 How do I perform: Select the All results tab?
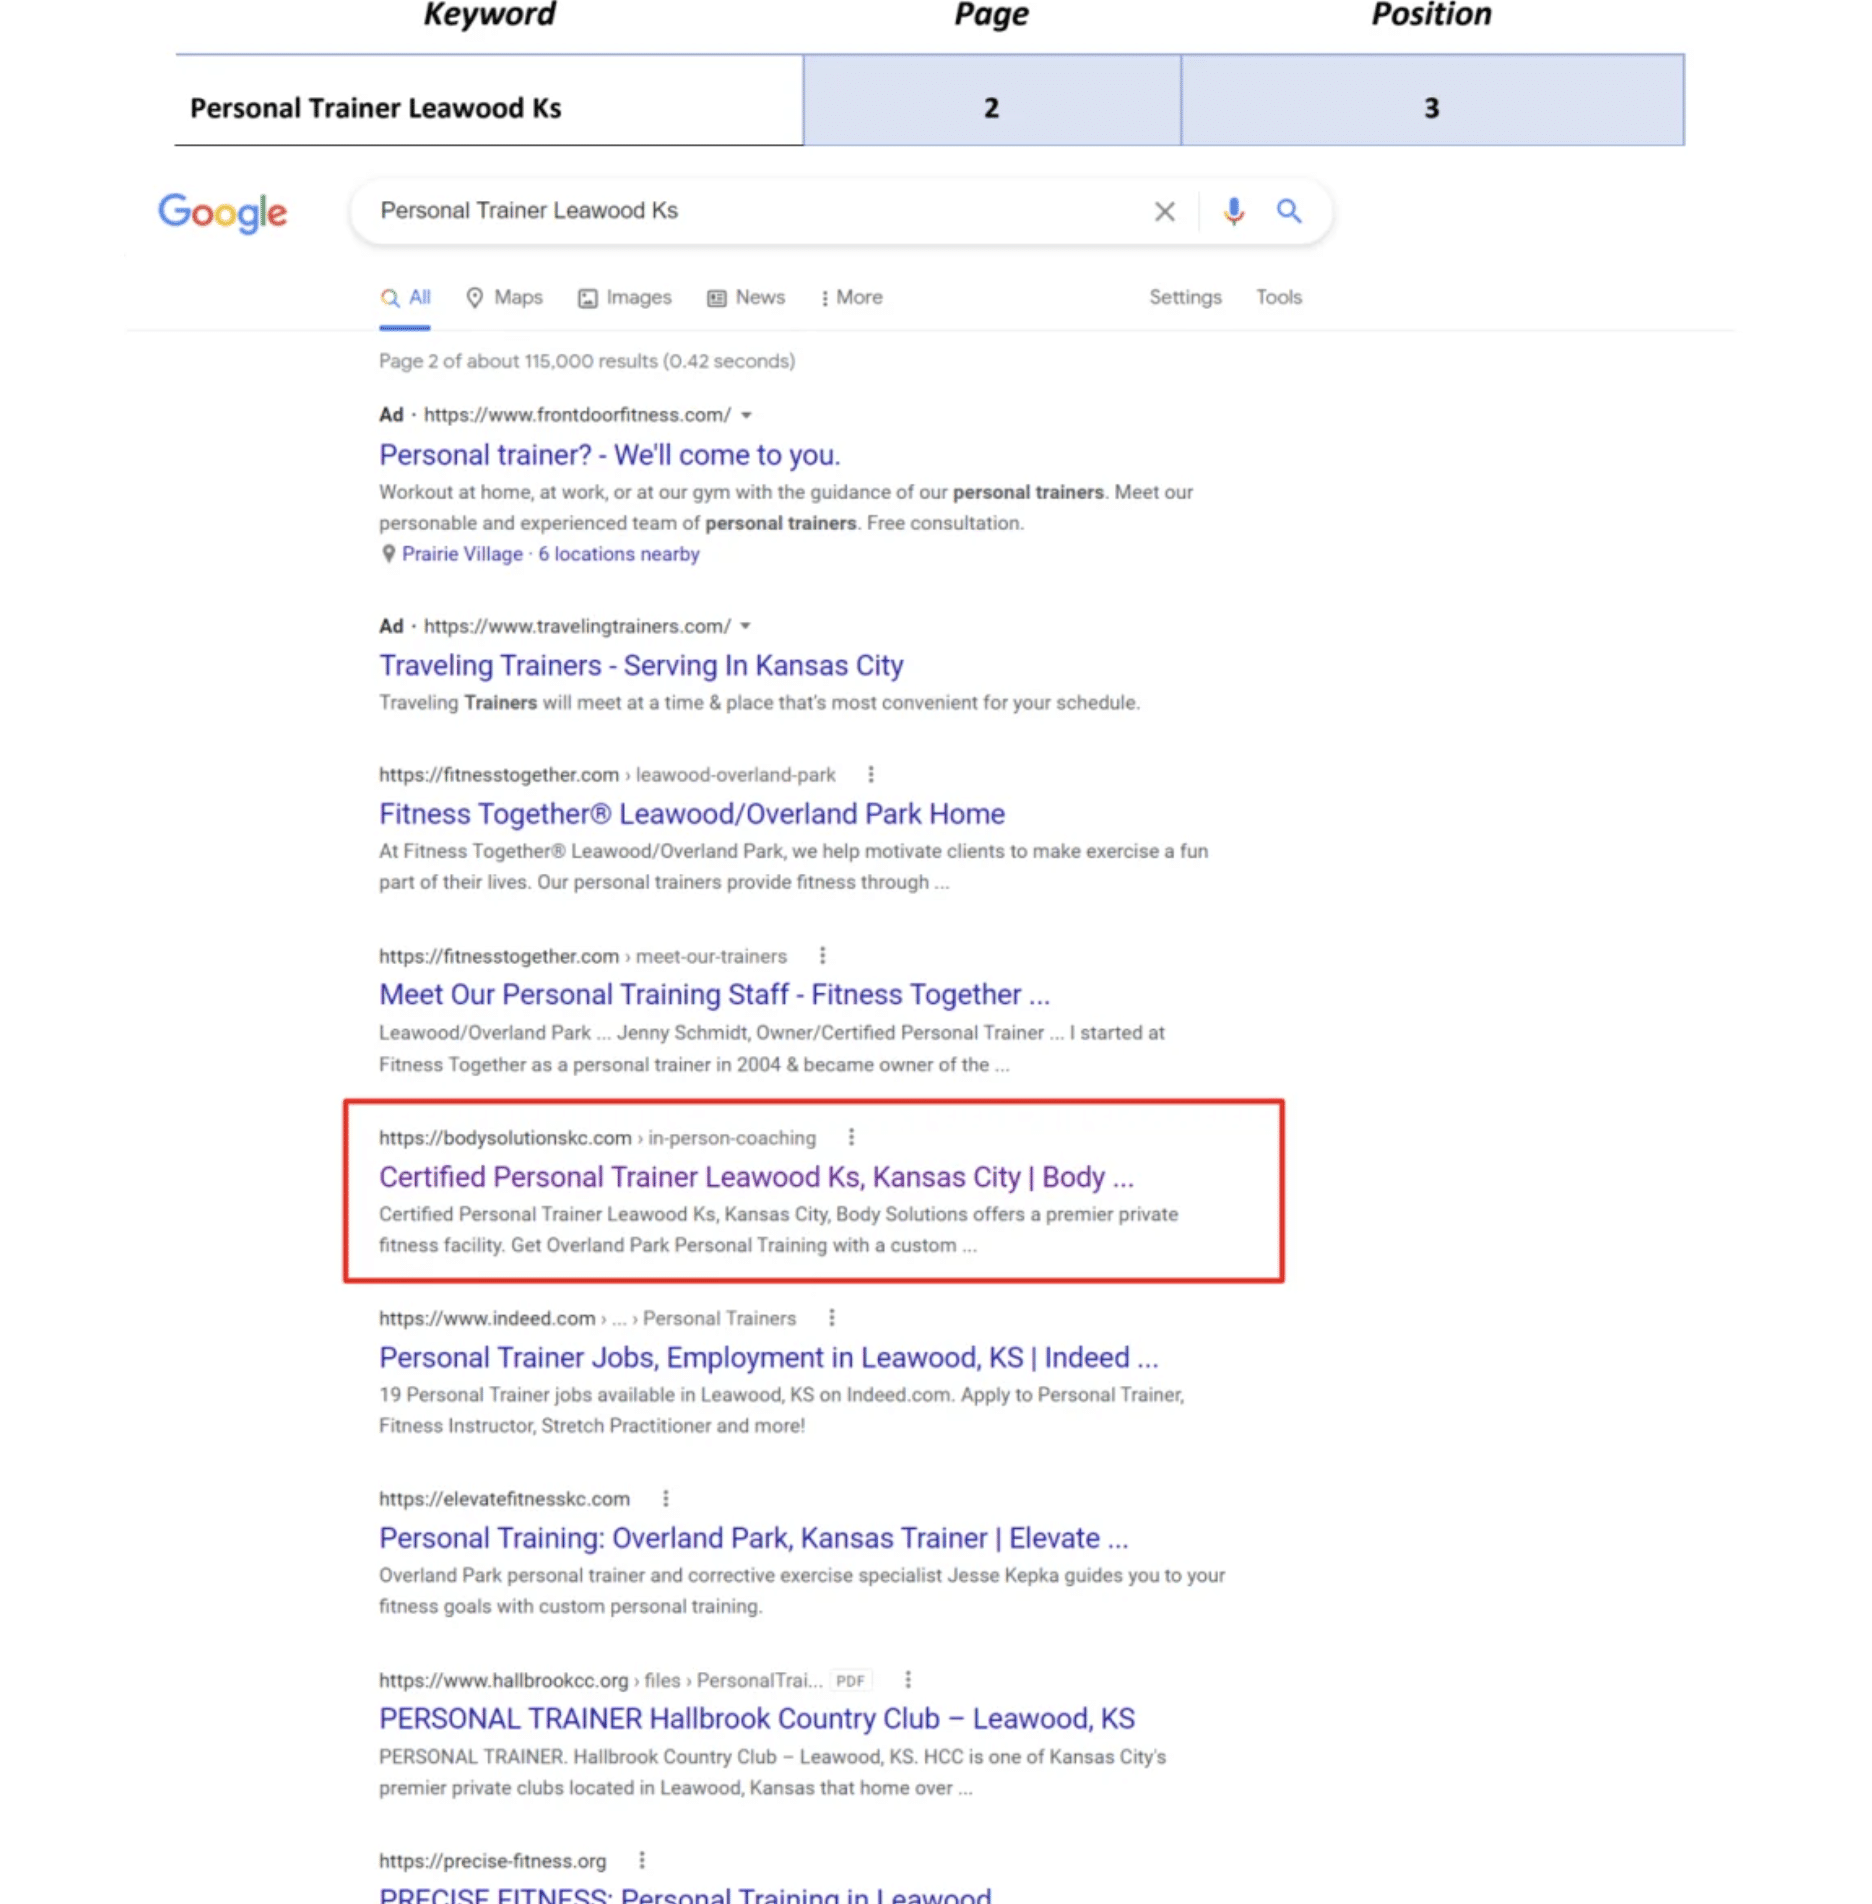point(405,298)
